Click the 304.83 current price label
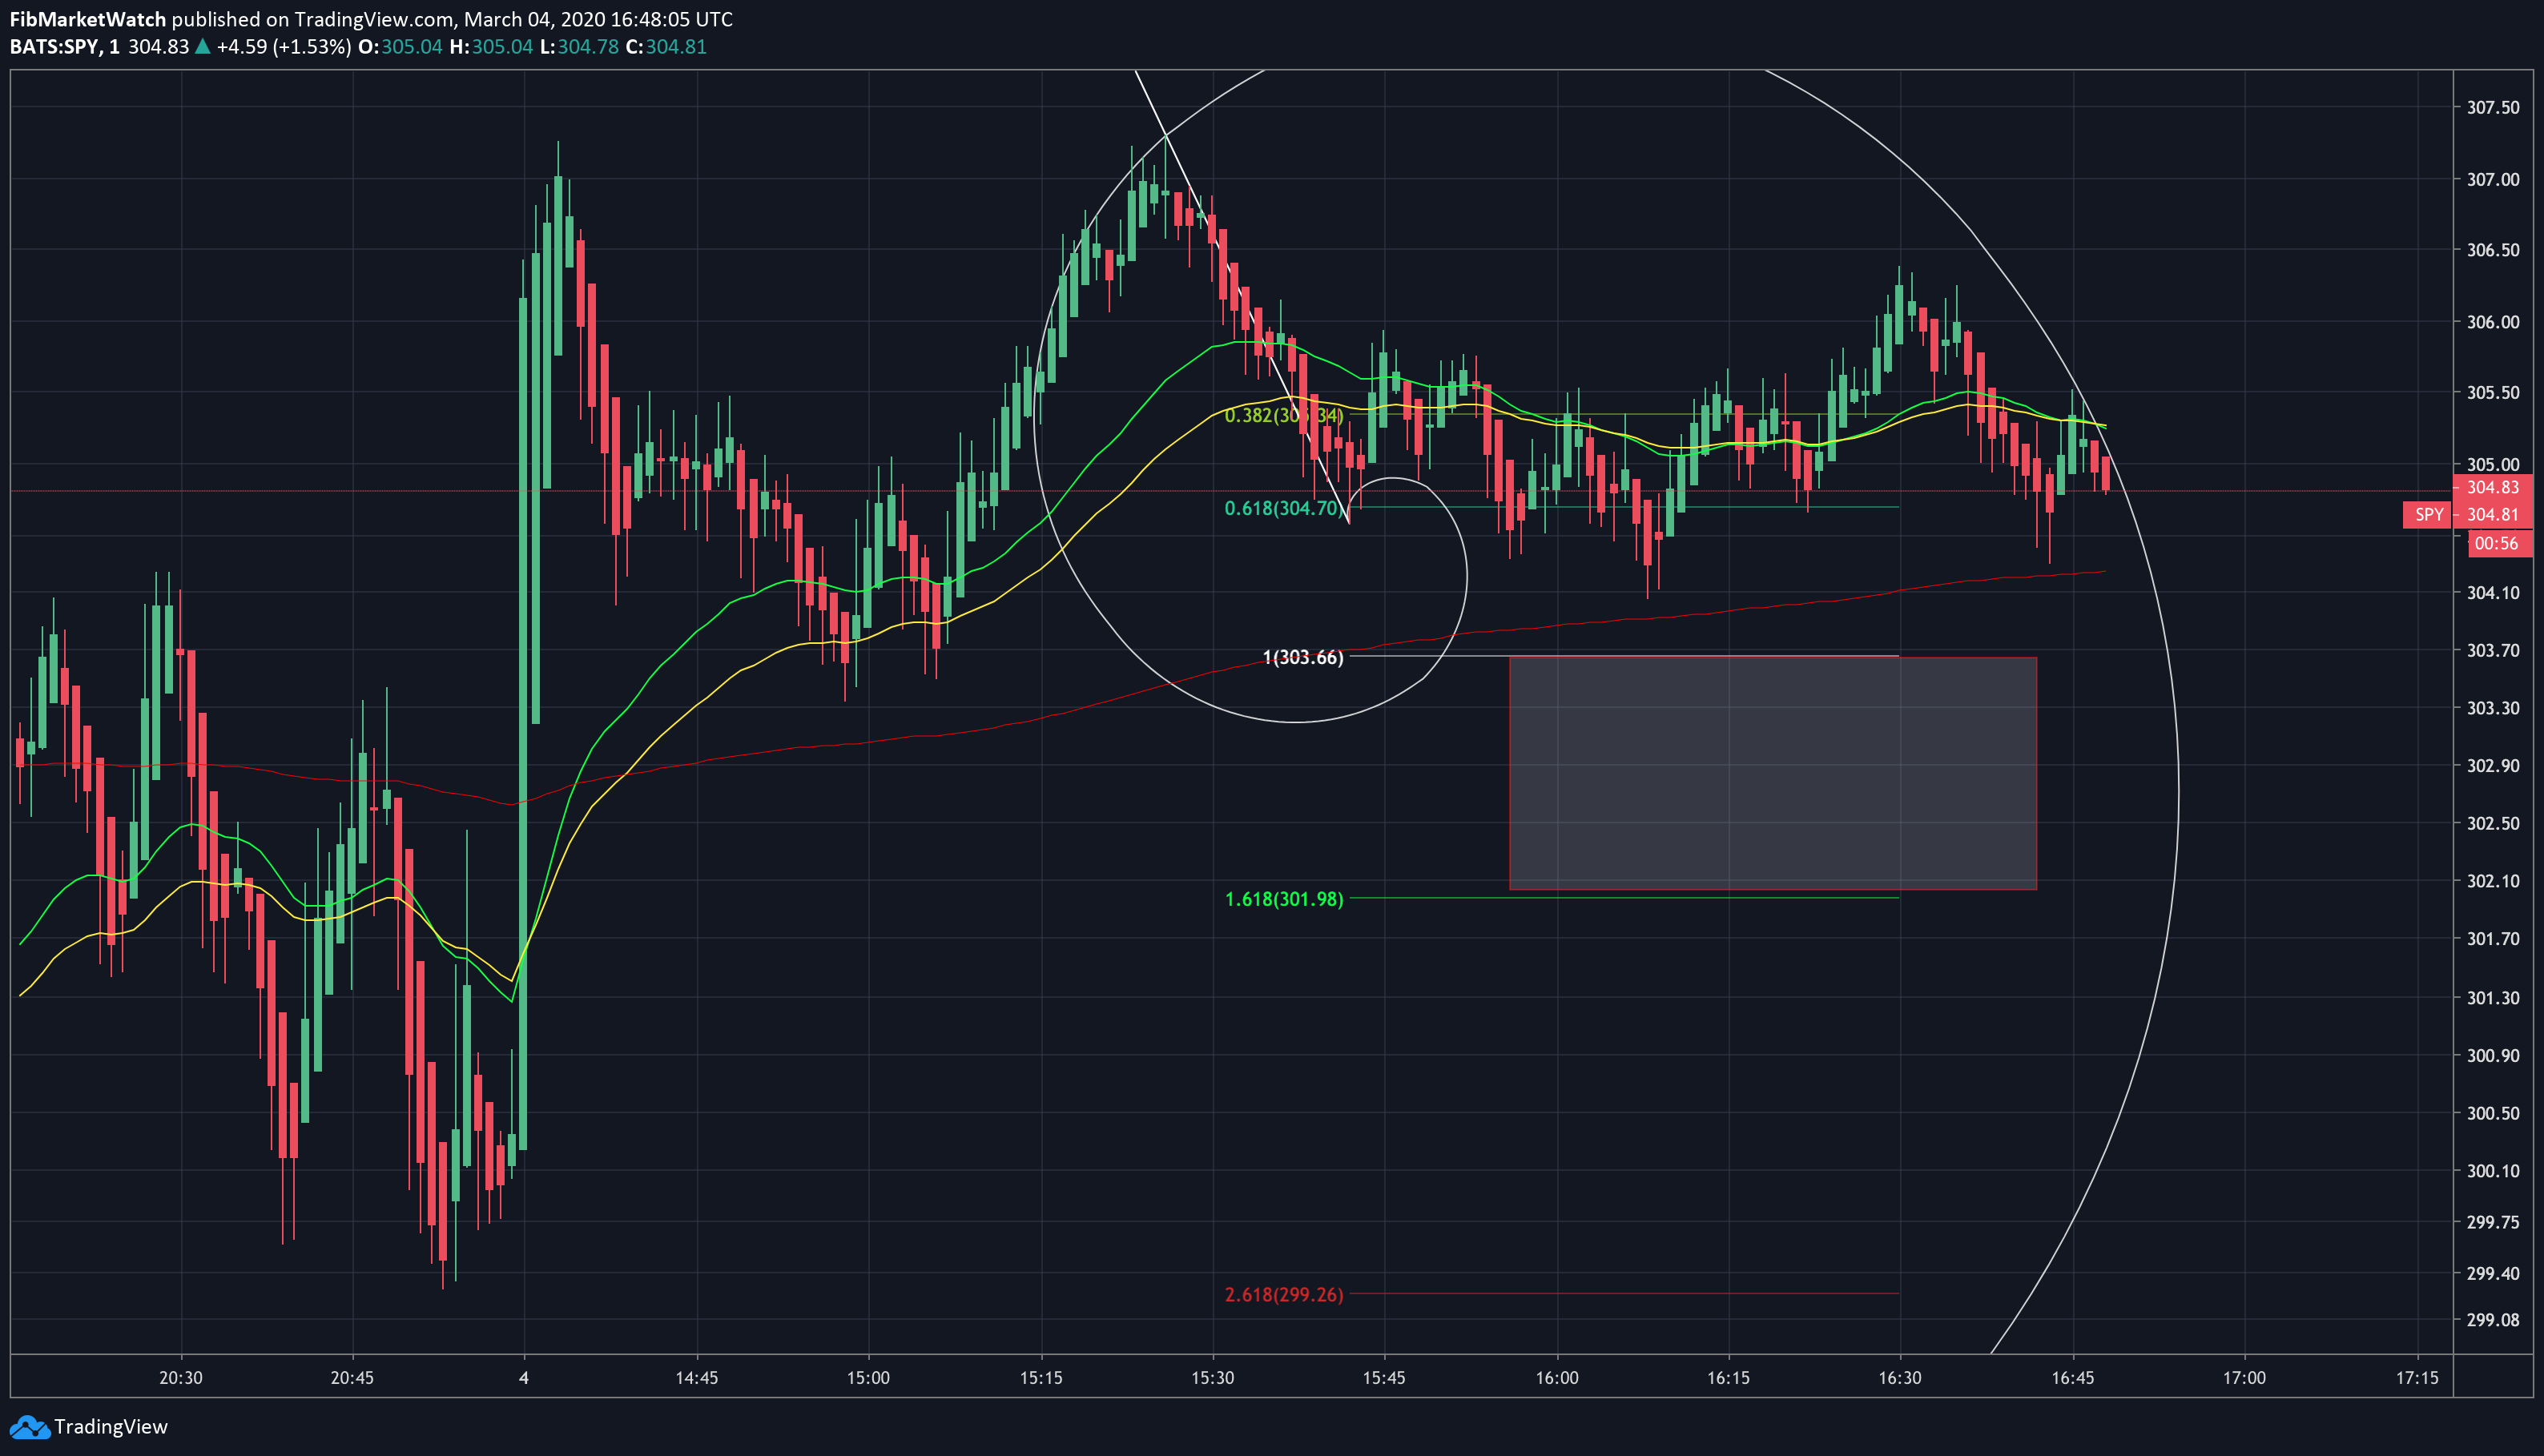This screenshot has height=1456, width=2544. (2492, 487)
